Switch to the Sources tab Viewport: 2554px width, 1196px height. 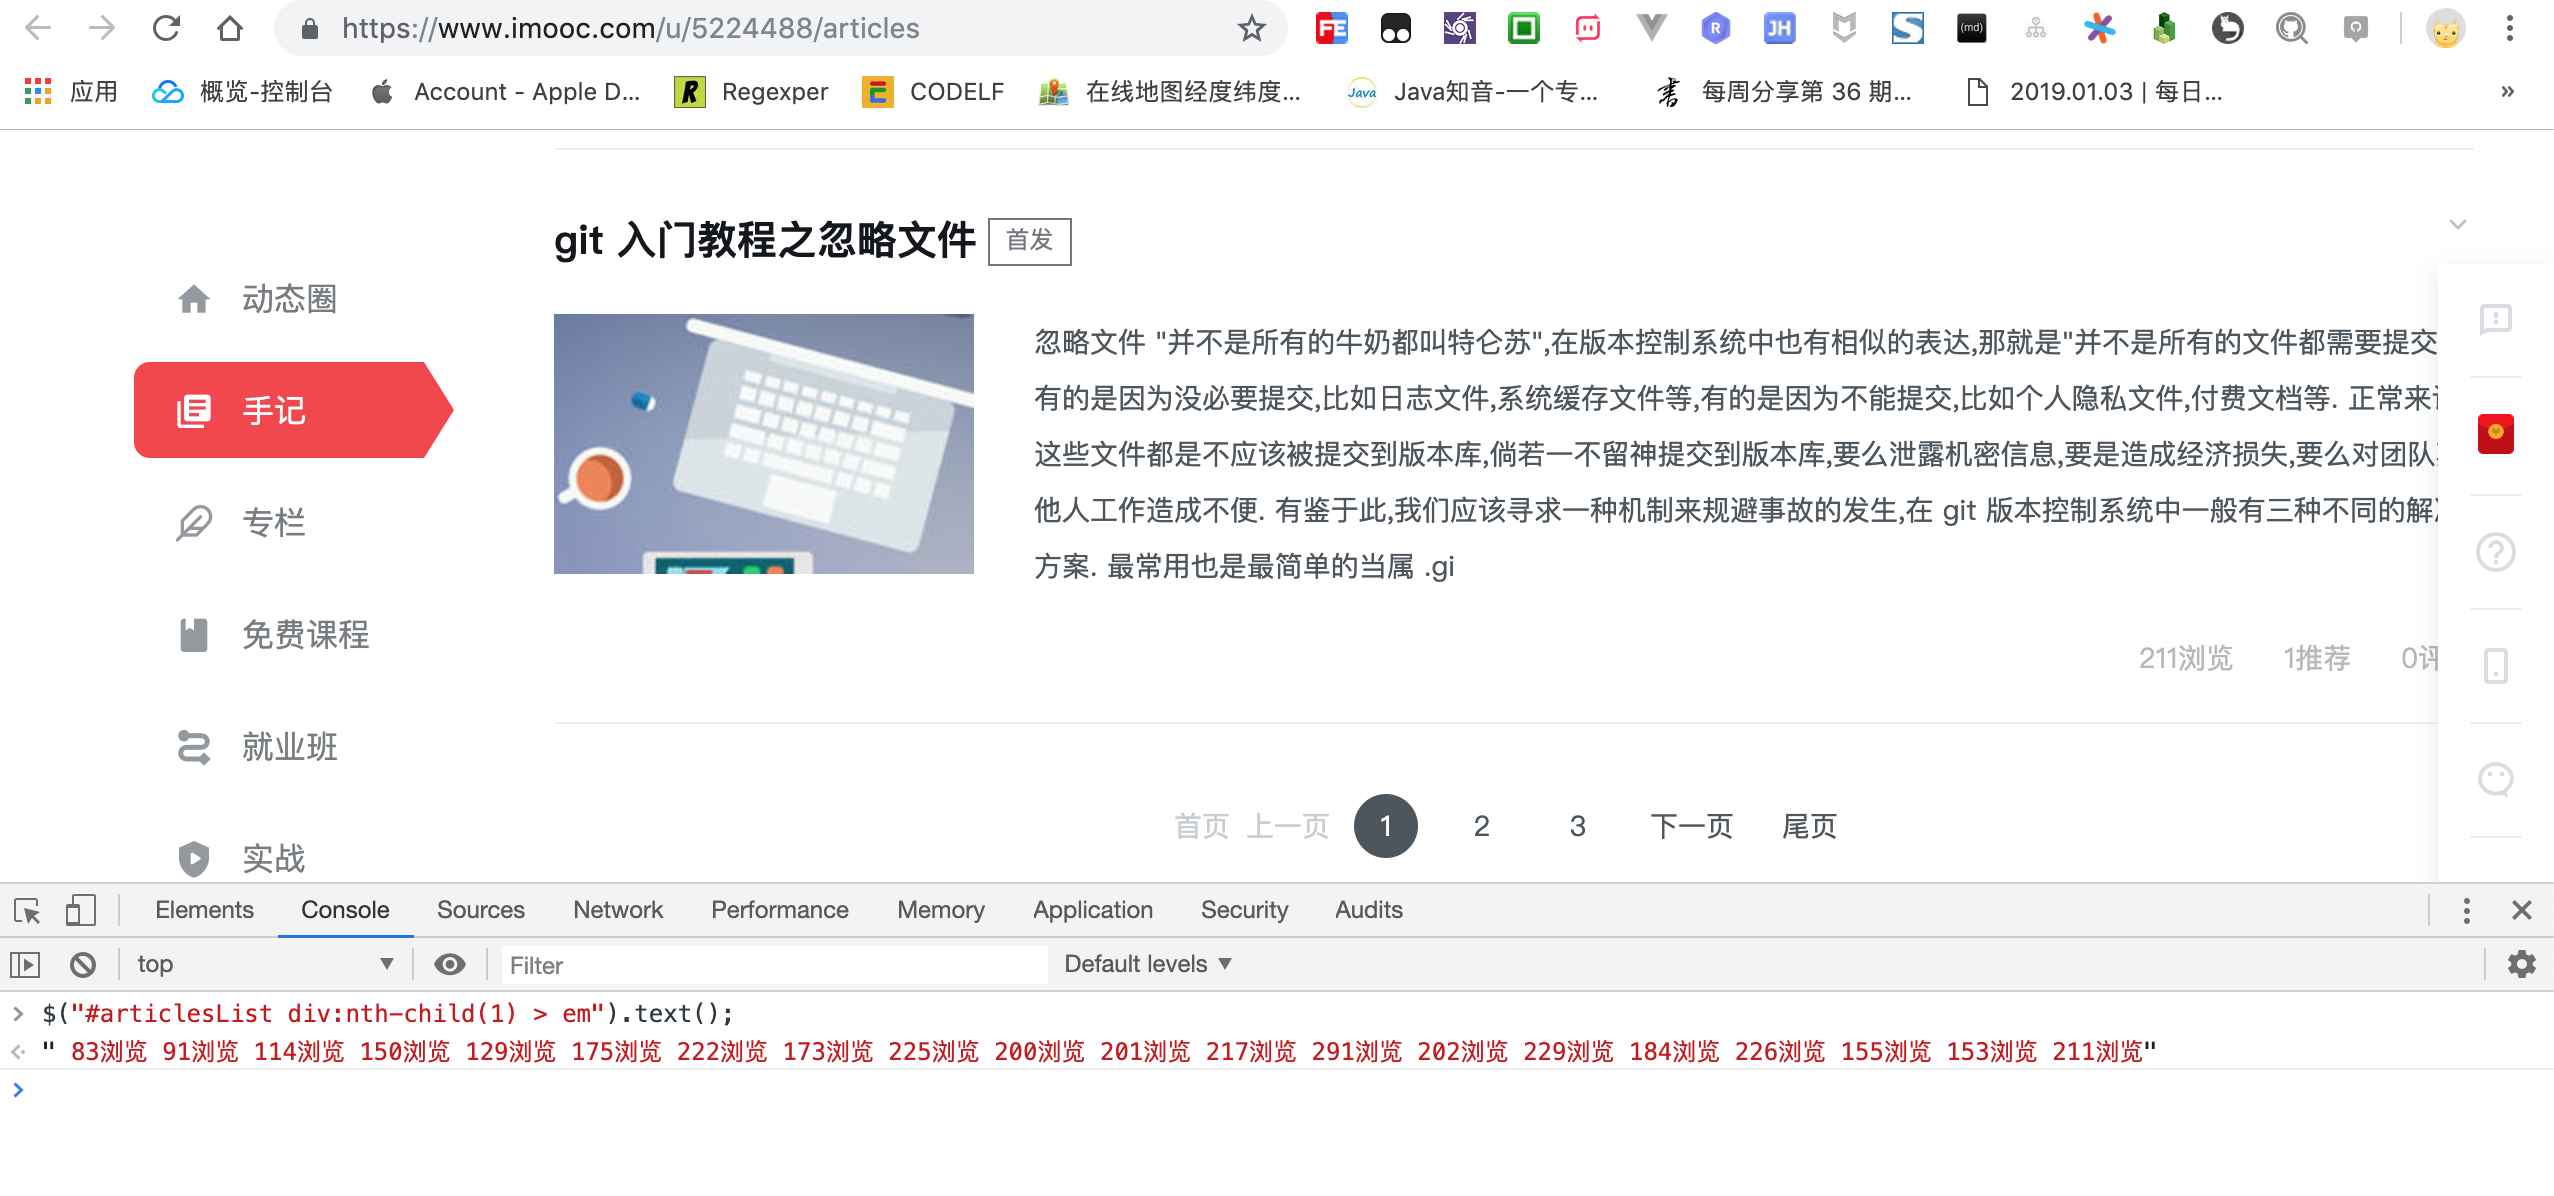[480, 910]
